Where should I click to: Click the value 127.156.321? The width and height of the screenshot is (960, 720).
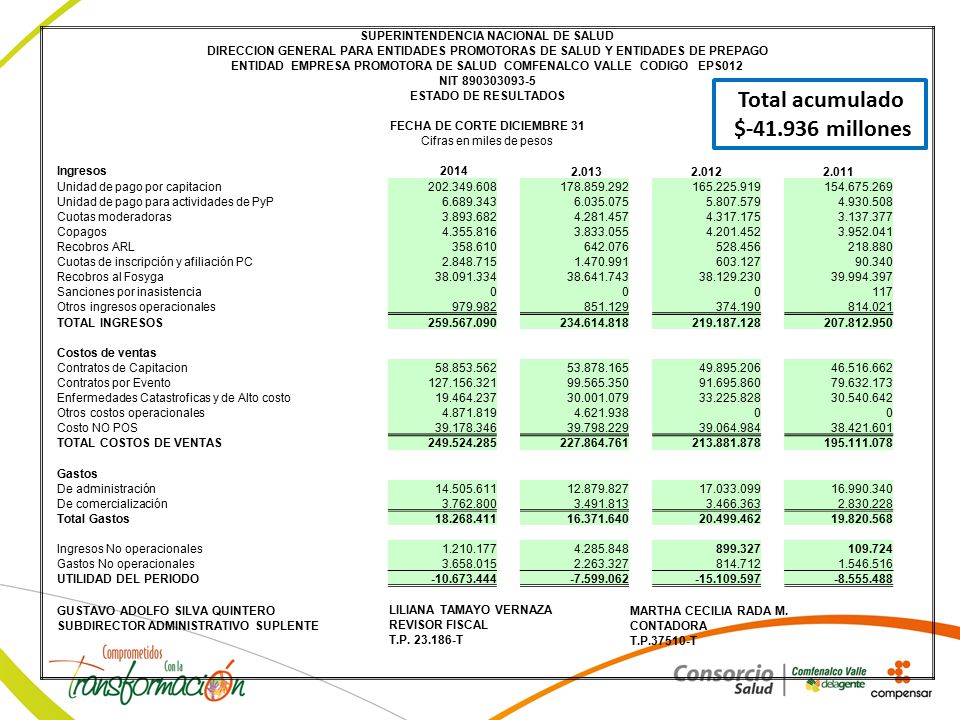click(x=462, y=383)
